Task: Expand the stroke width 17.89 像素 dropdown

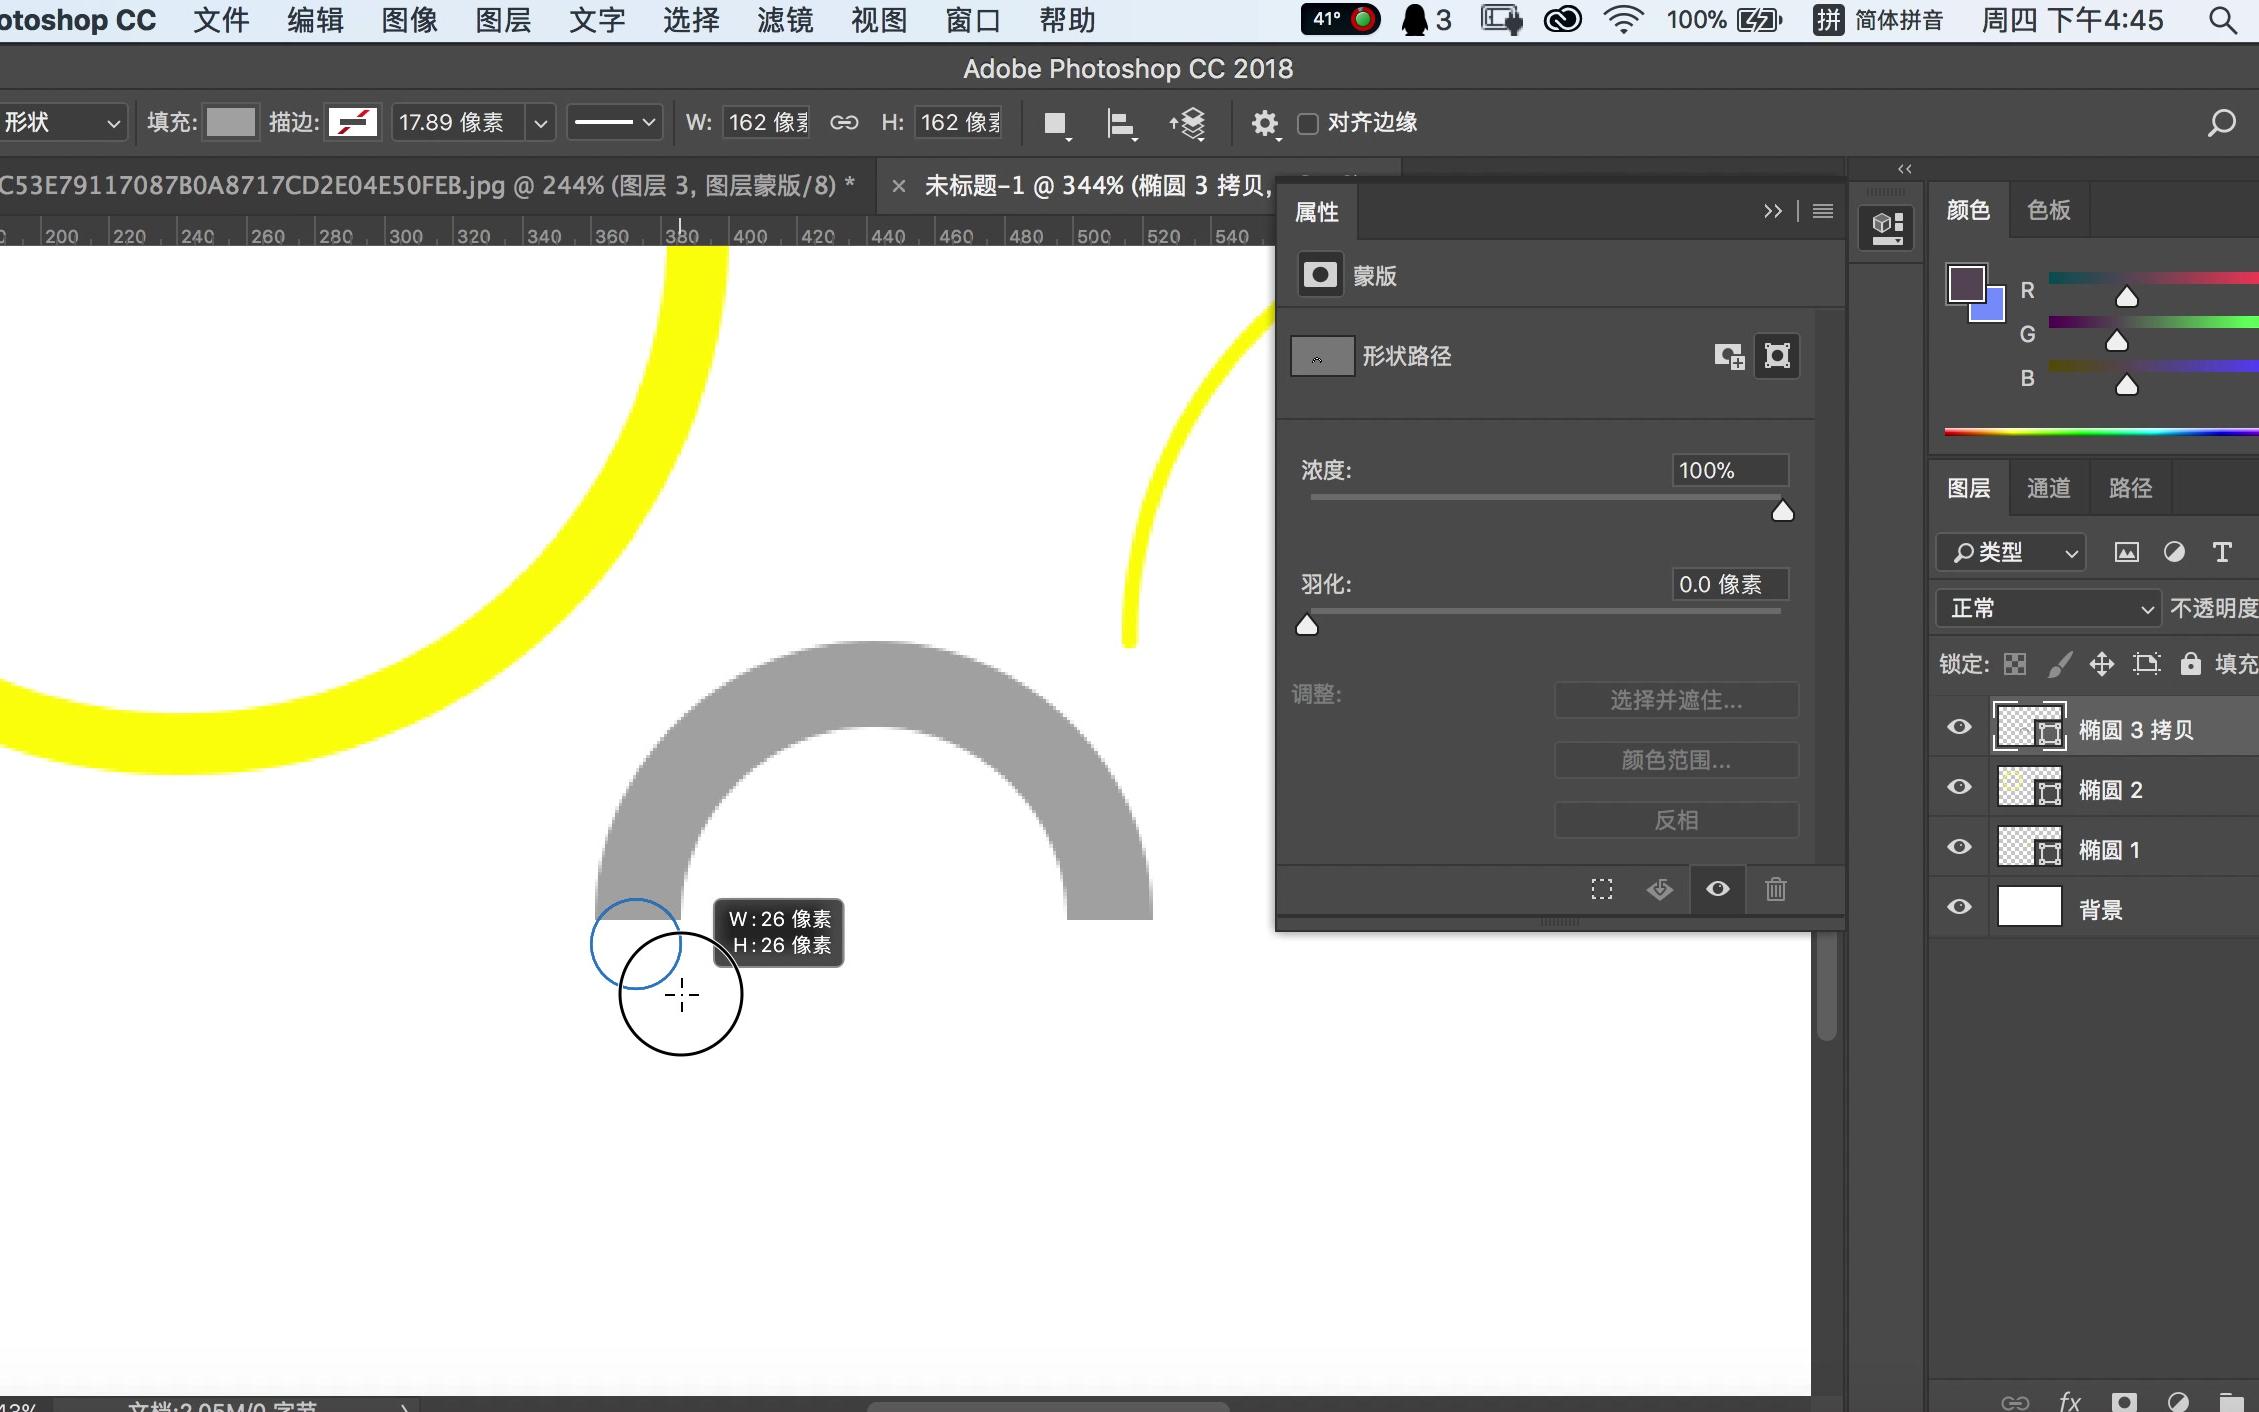Action: [540, 123]
